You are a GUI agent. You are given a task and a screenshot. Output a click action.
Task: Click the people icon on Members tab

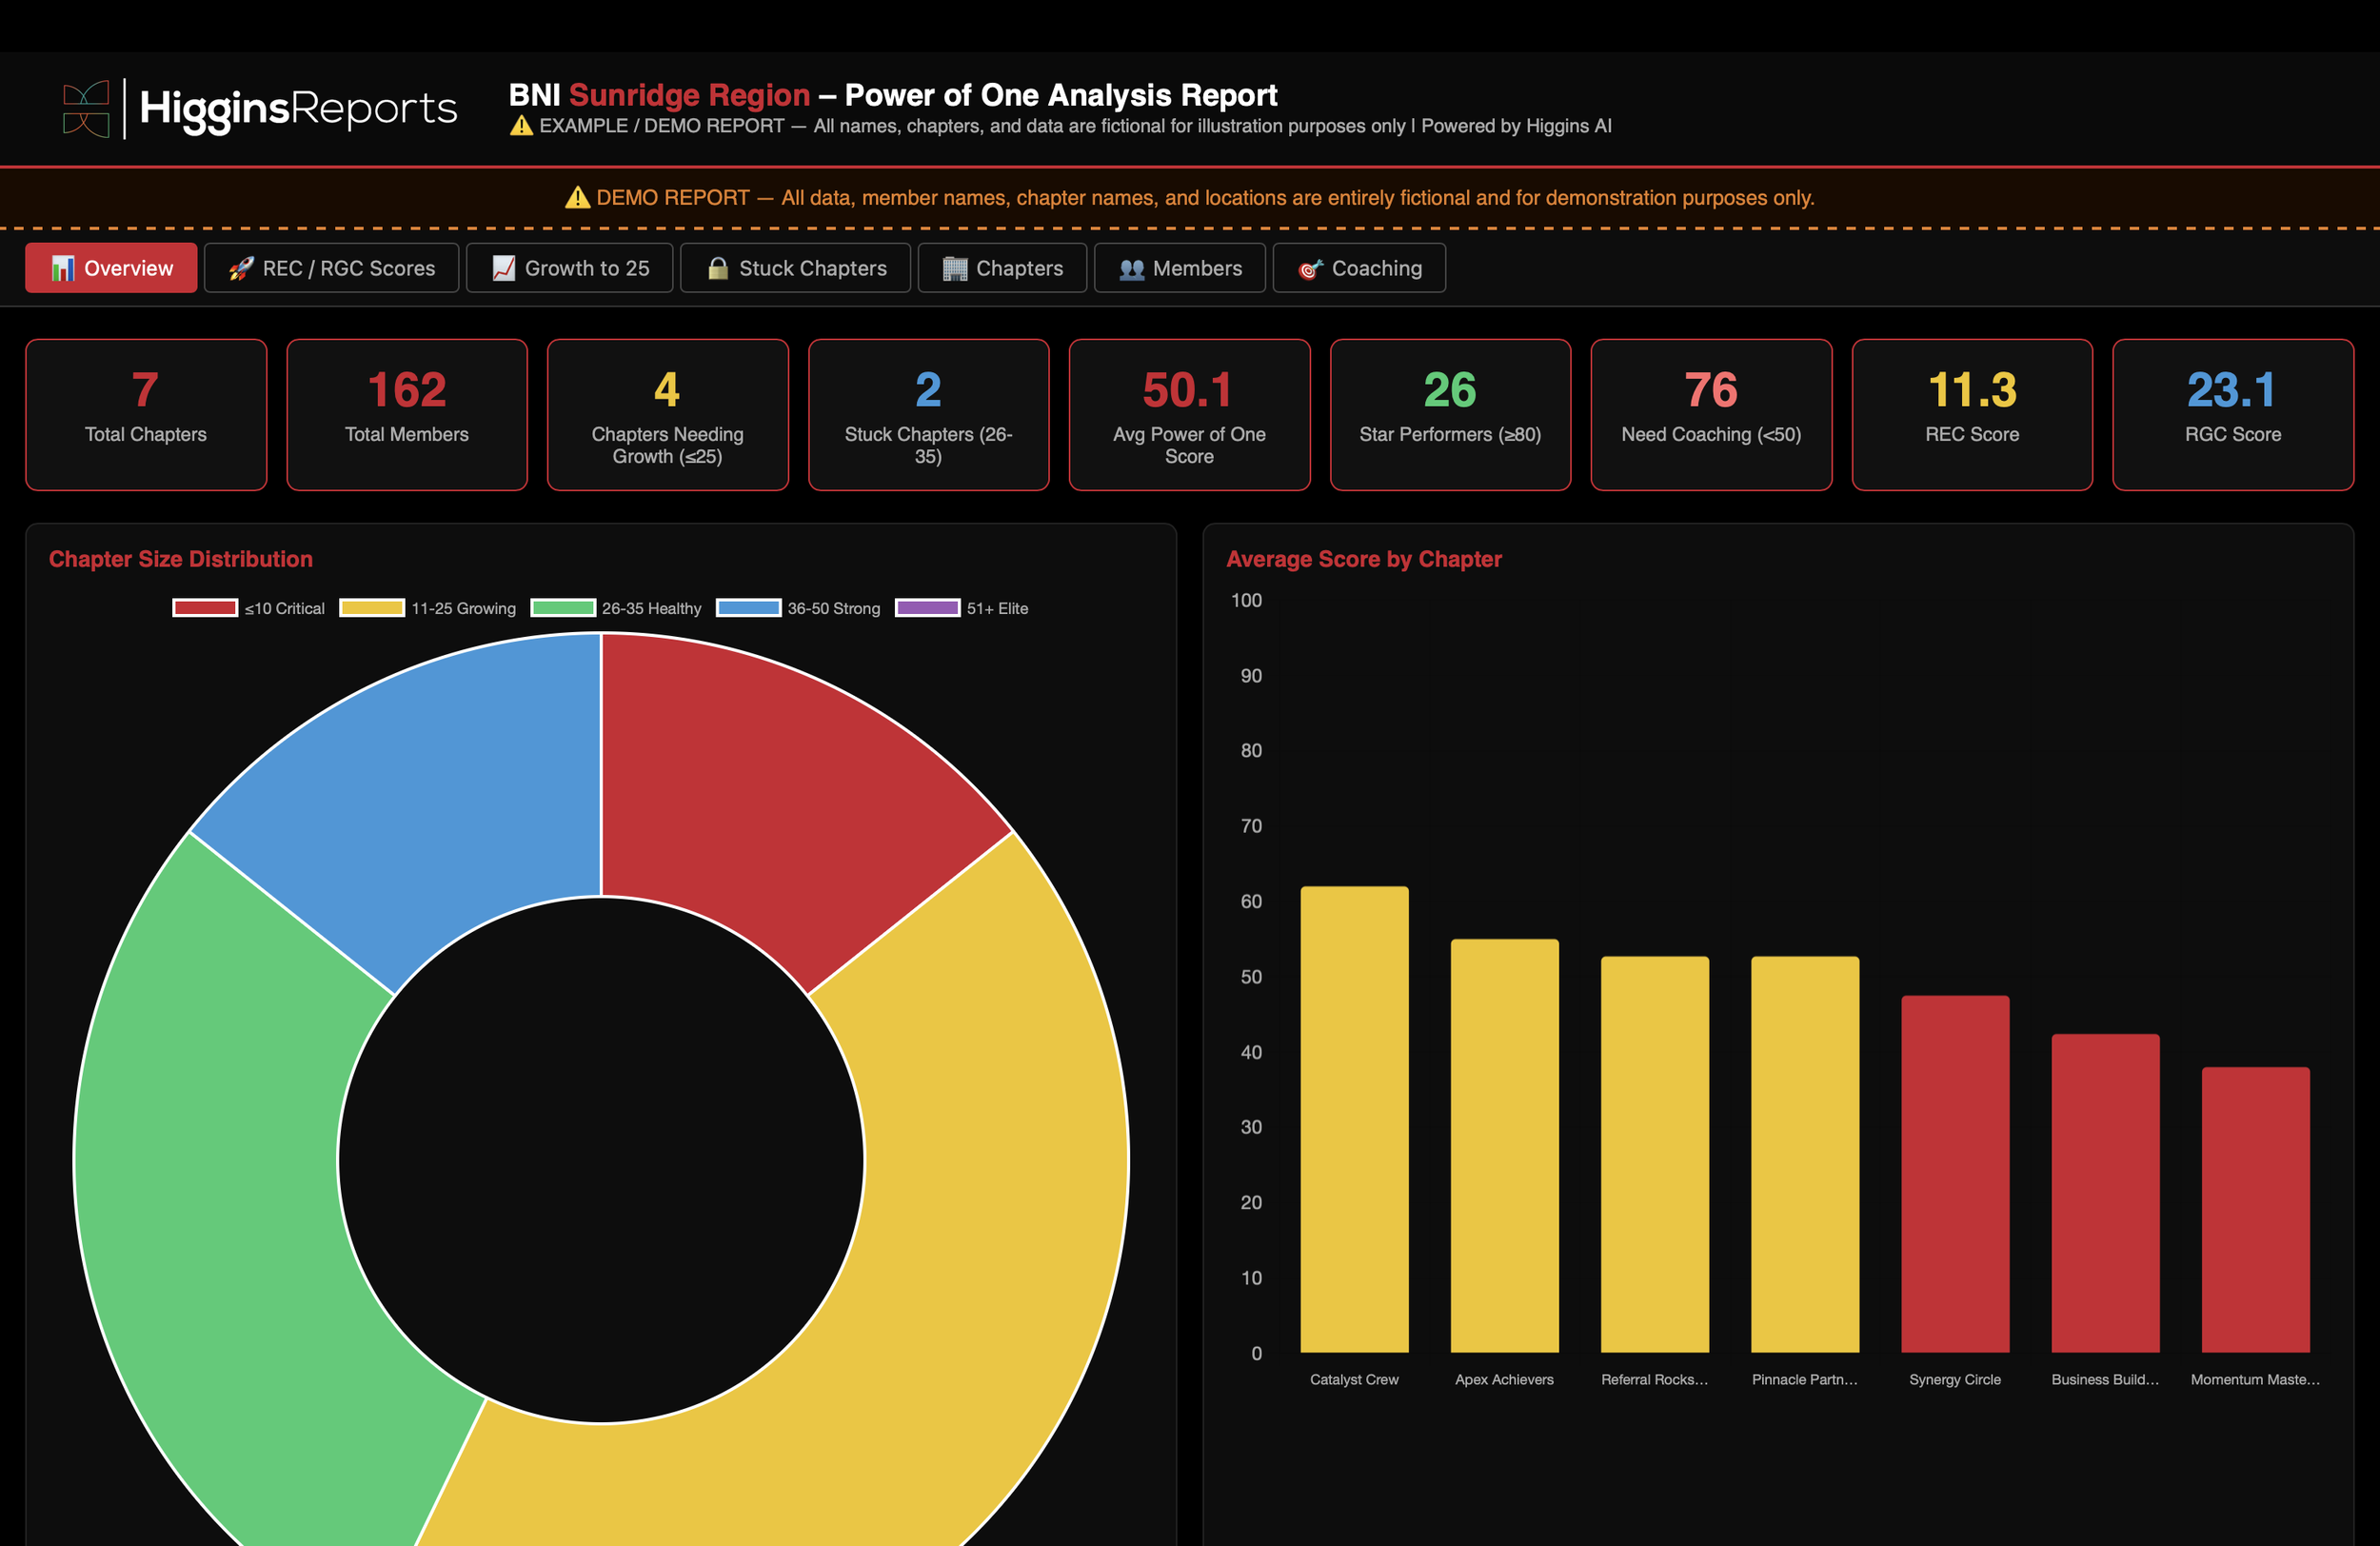click(1131, 268)
